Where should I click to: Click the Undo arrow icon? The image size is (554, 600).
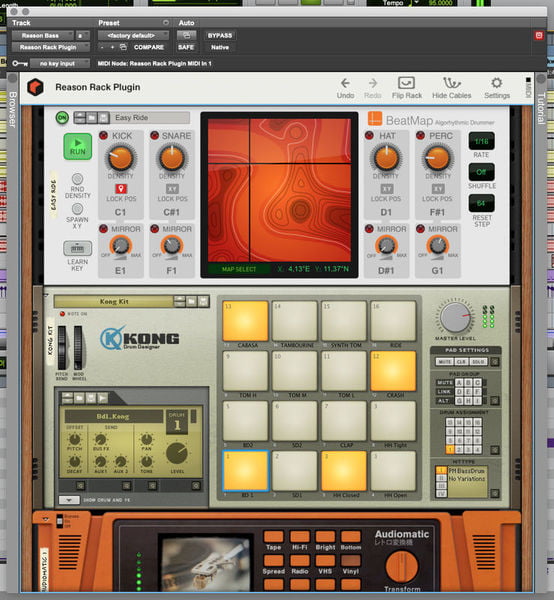[x=345, y=83]
